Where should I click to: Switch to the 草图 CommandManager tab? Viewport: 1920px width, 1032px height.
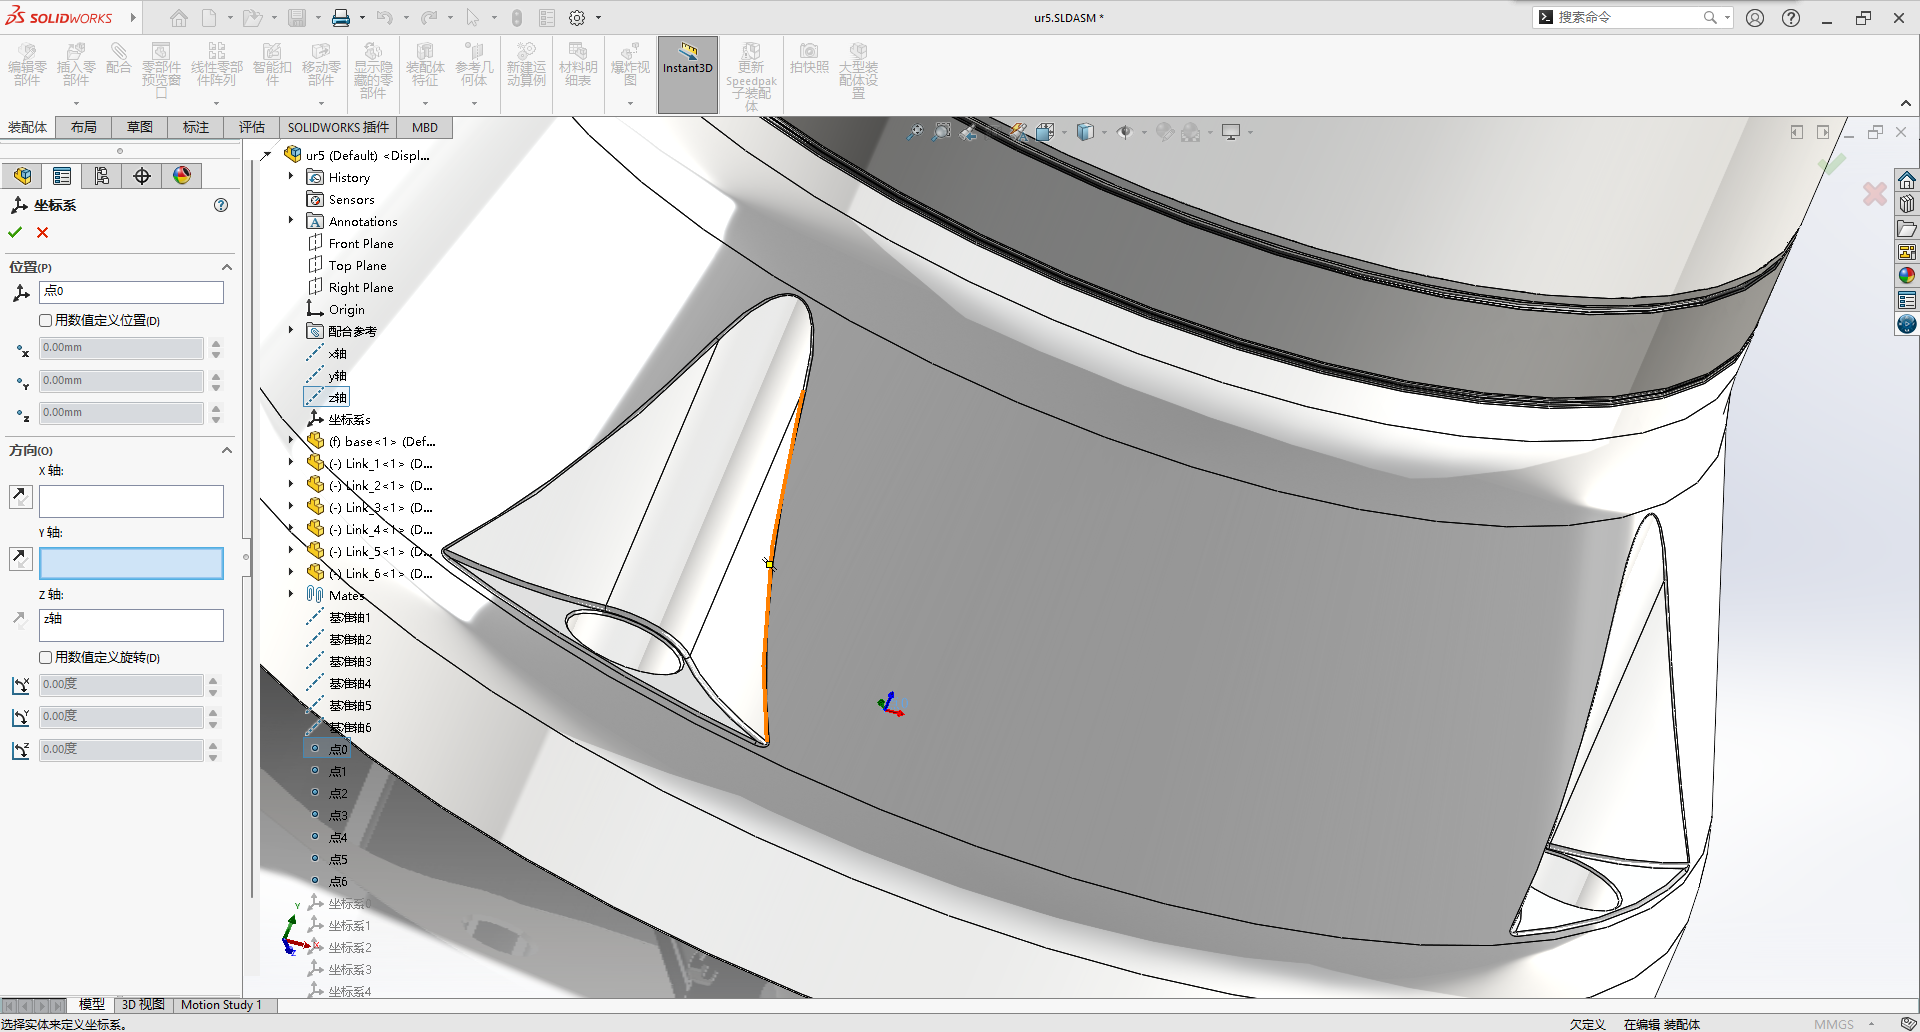[139, 127]
